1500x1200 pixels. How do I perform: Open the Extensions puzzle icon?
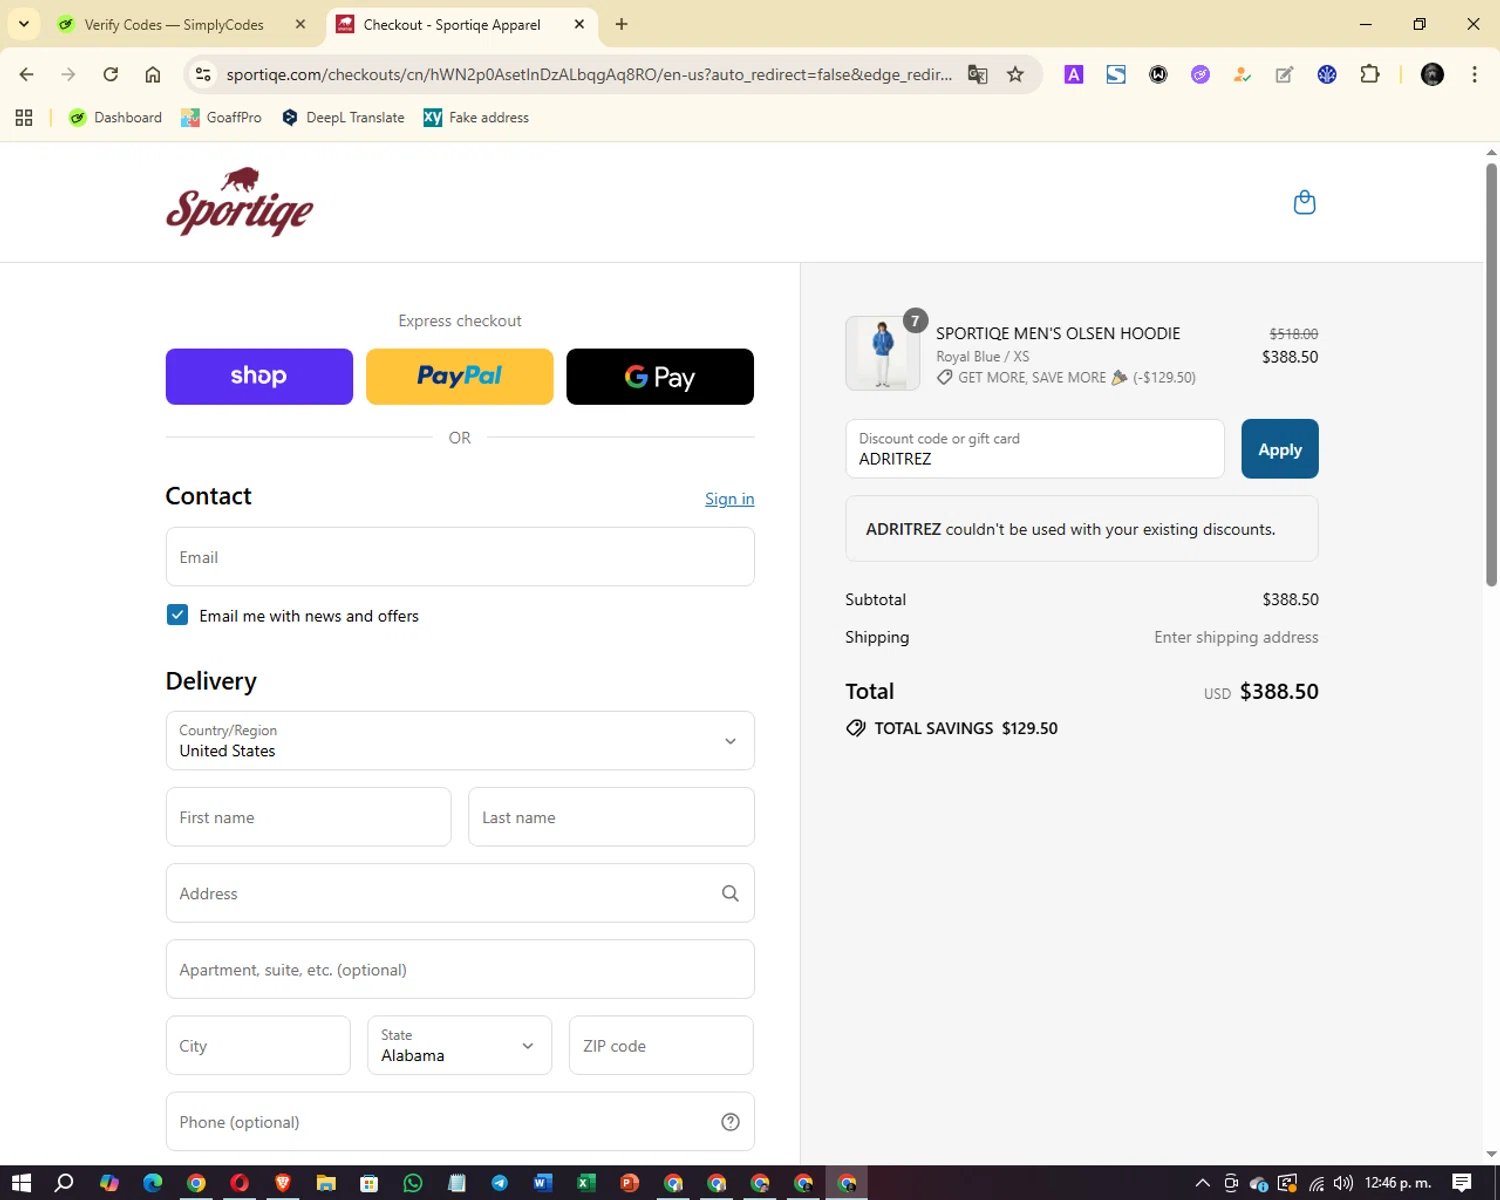pos(1370,74)
